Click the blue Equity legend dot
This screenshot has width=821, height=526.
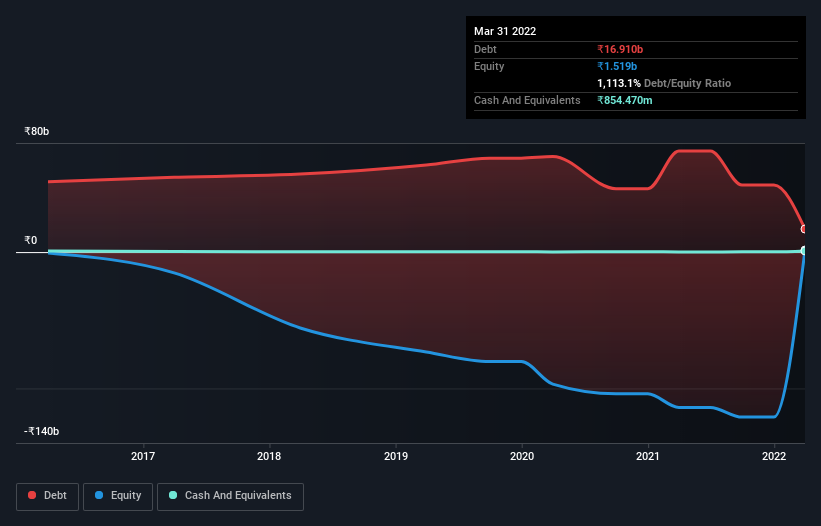pos(98,495)
